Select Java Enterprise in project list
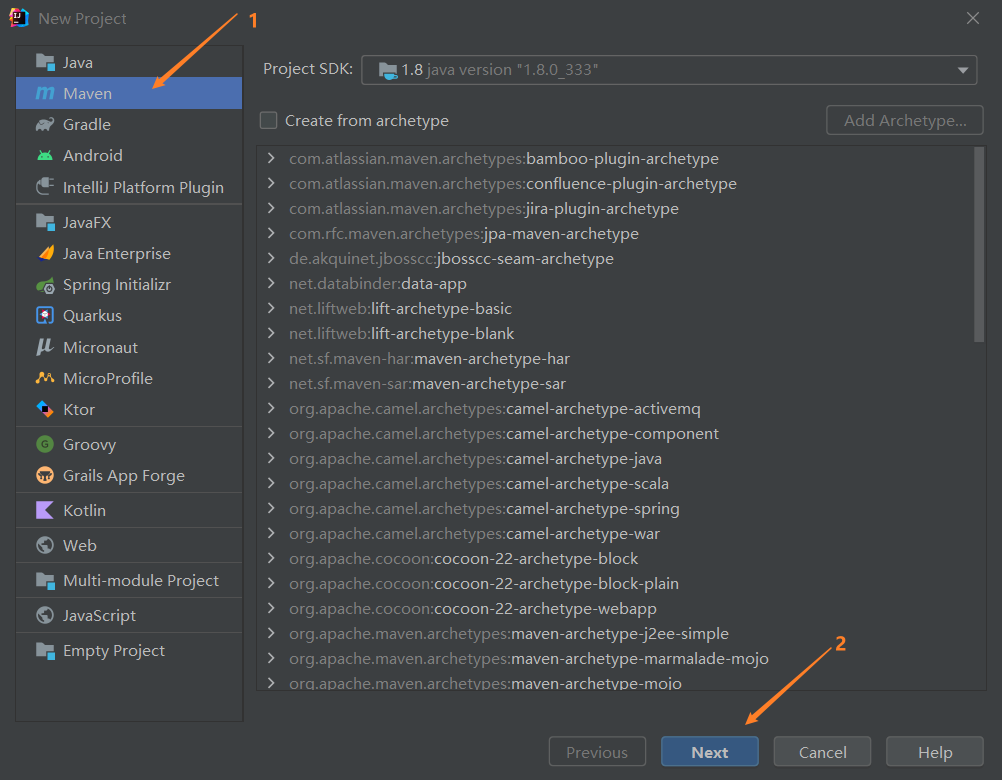Image resolution: width=1002 pixels, height=780 pixels. tap(129, 253)
